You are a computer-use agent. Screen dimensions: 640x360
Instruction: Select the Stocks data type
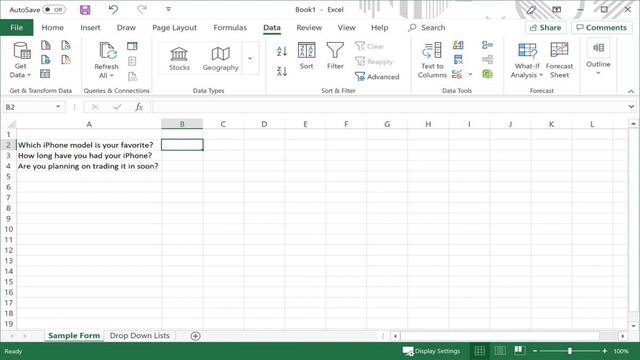pos(179,59)
